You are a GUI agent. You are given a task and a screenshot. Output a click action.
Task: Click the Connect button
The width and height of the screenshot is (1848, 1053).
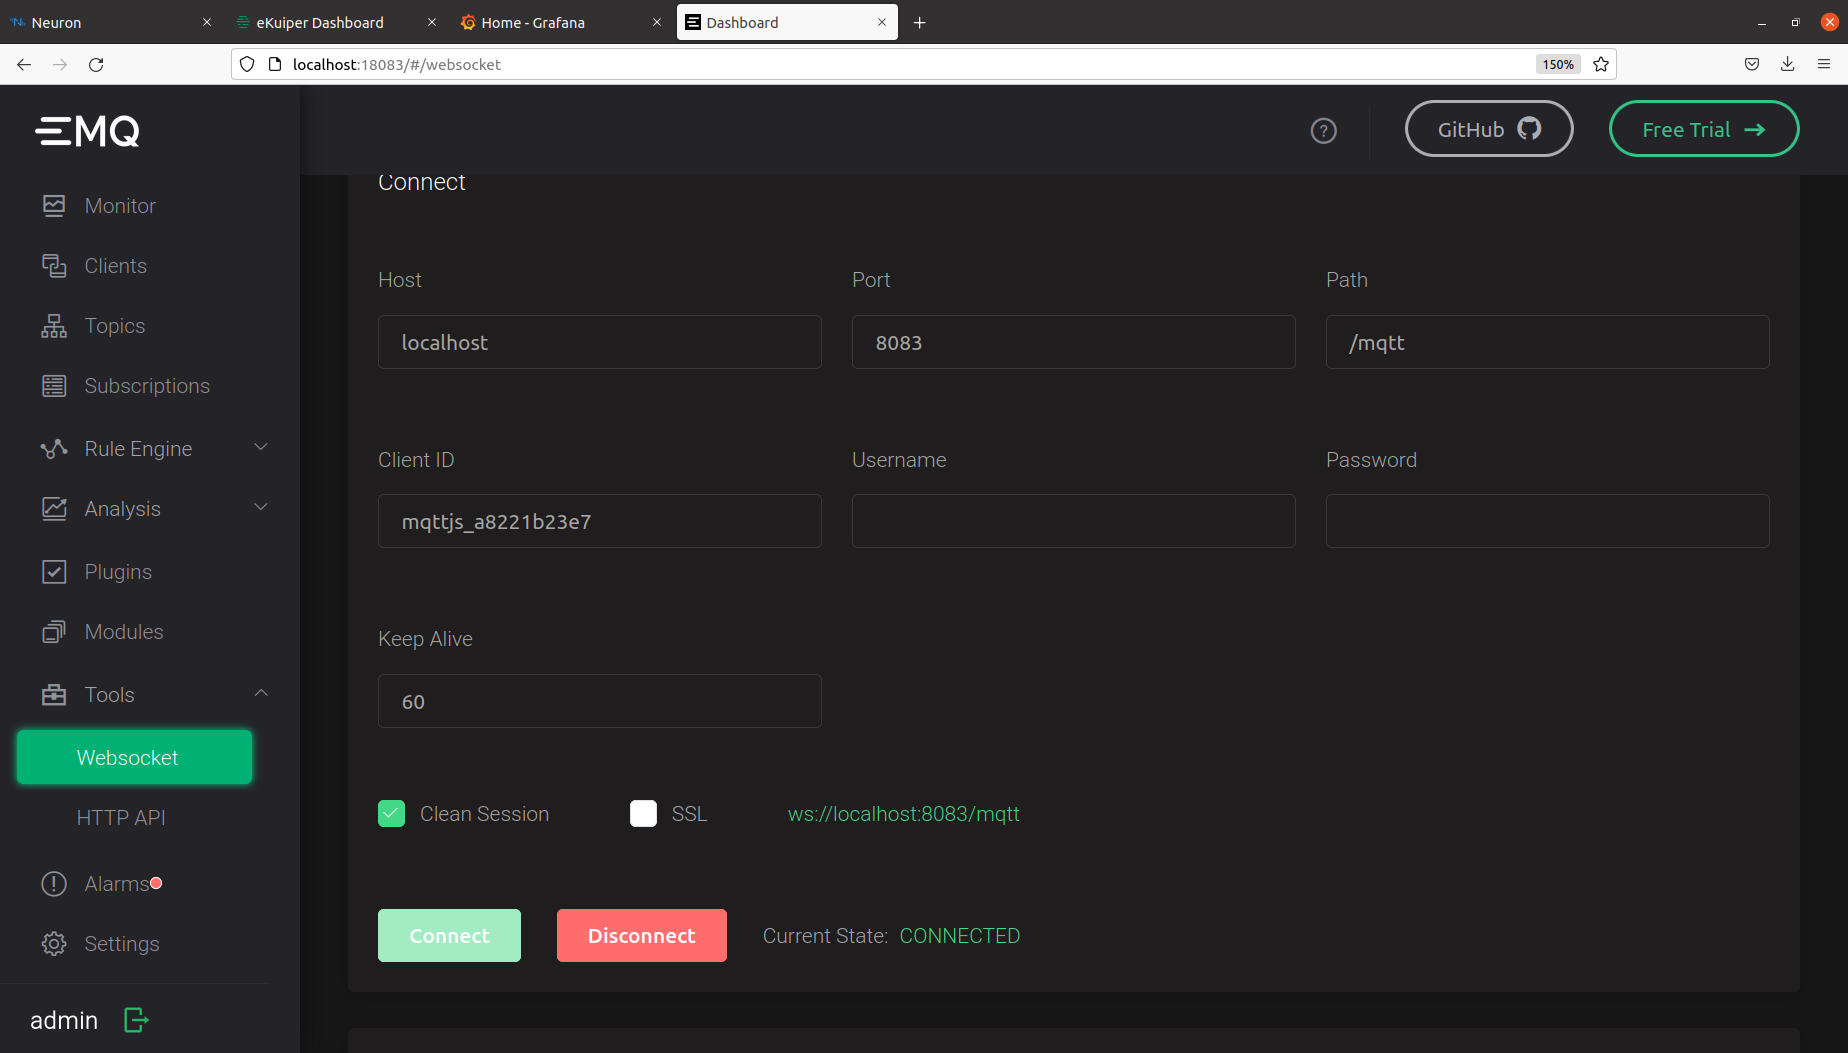(449, 936)
